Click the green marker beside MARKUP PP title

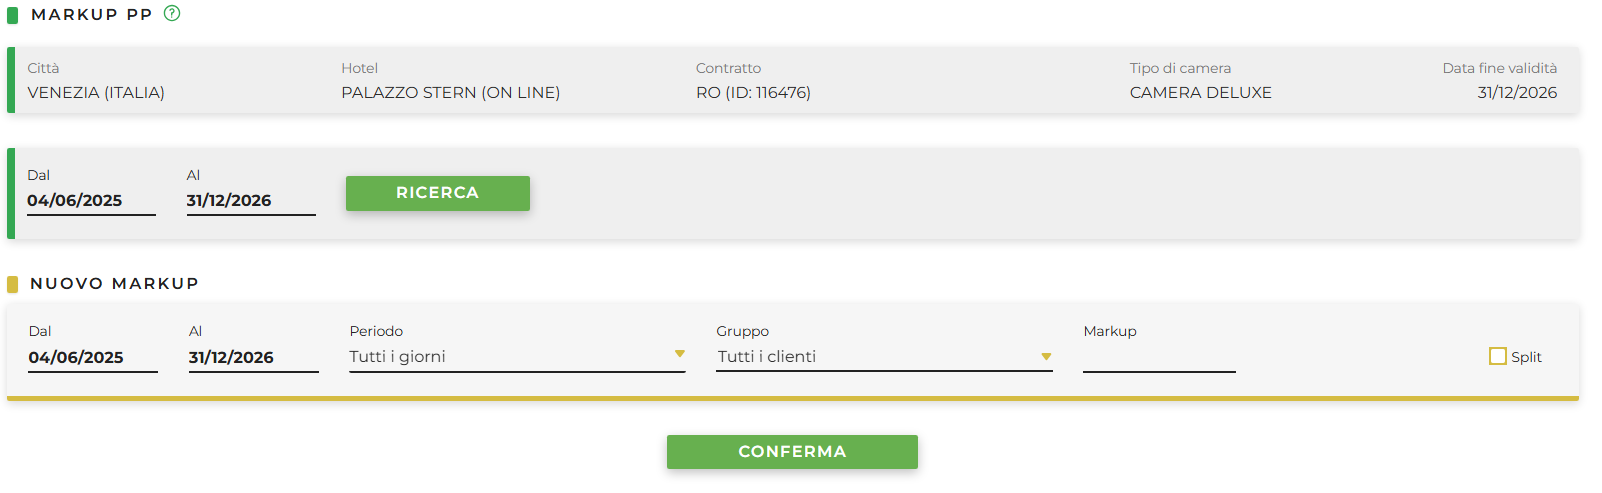[x=12, y=15]
